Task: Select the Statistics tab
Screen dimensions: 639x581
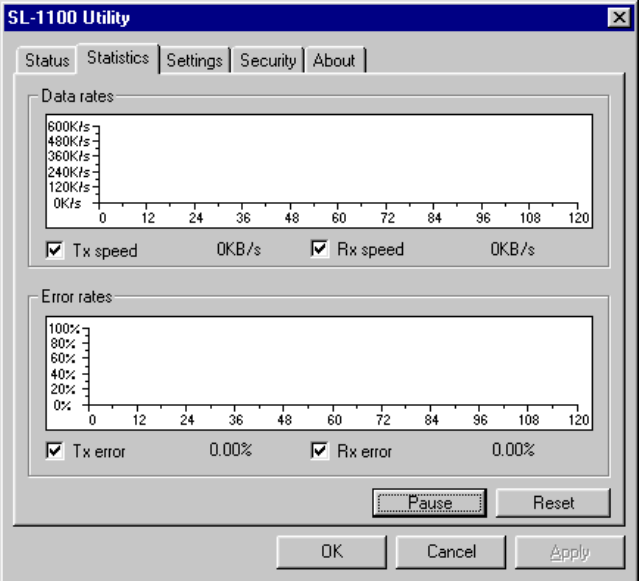Action: 118,58
